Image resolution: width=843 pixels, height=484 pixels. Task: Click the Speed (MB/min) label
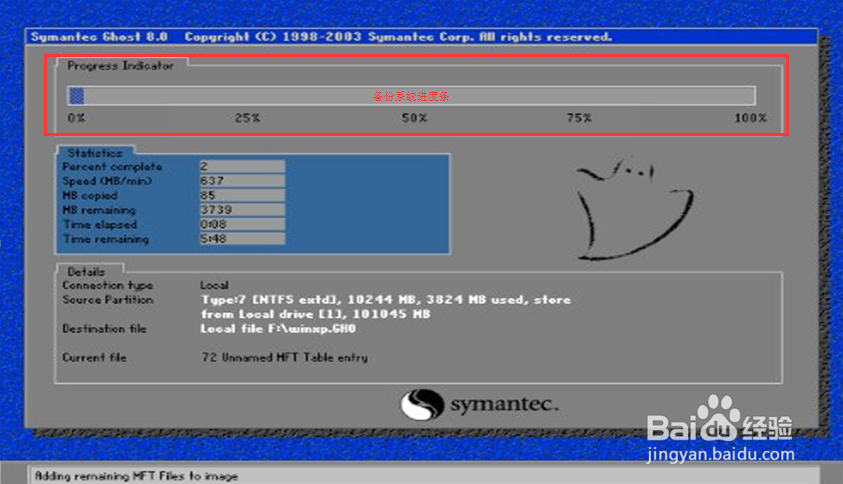pos(107,181)
